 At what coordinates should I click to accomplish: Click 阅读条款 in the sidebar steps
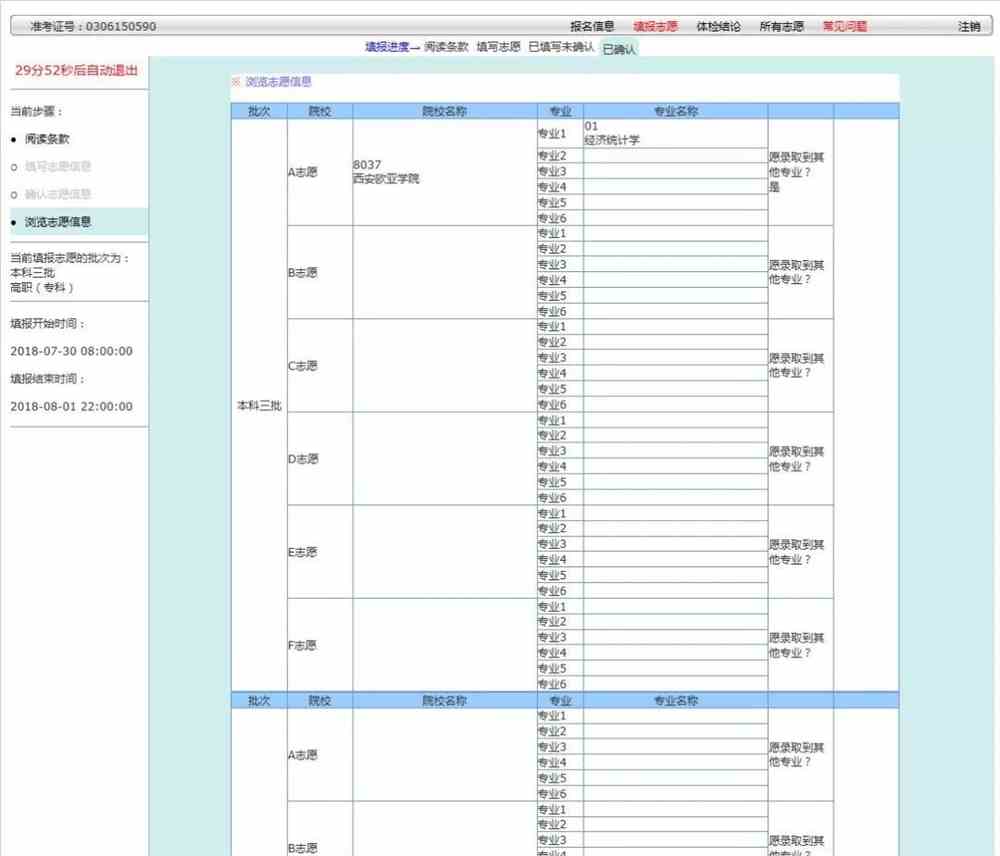47,139
